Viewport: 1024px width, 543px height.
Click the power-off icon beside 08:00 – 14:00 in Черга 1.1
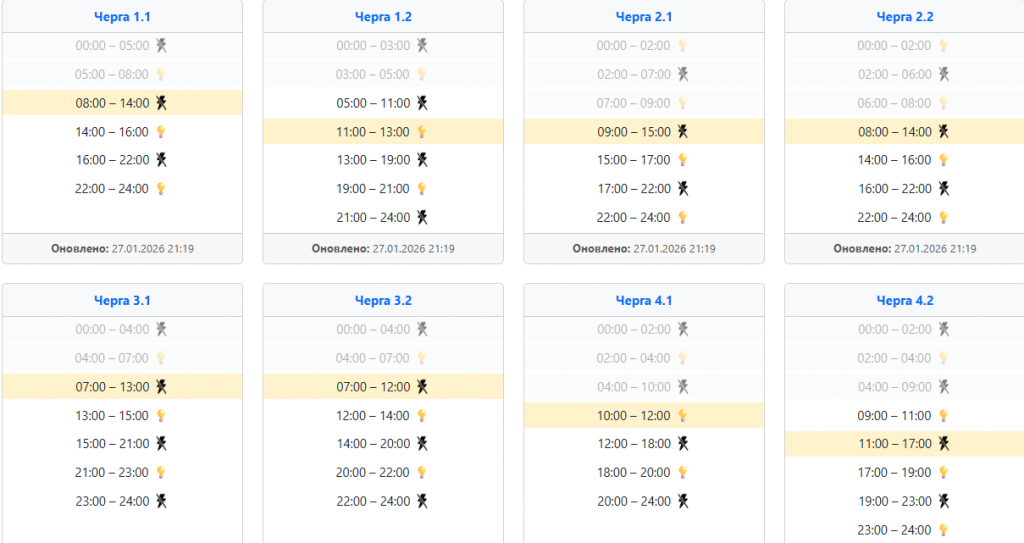point(160,102)
